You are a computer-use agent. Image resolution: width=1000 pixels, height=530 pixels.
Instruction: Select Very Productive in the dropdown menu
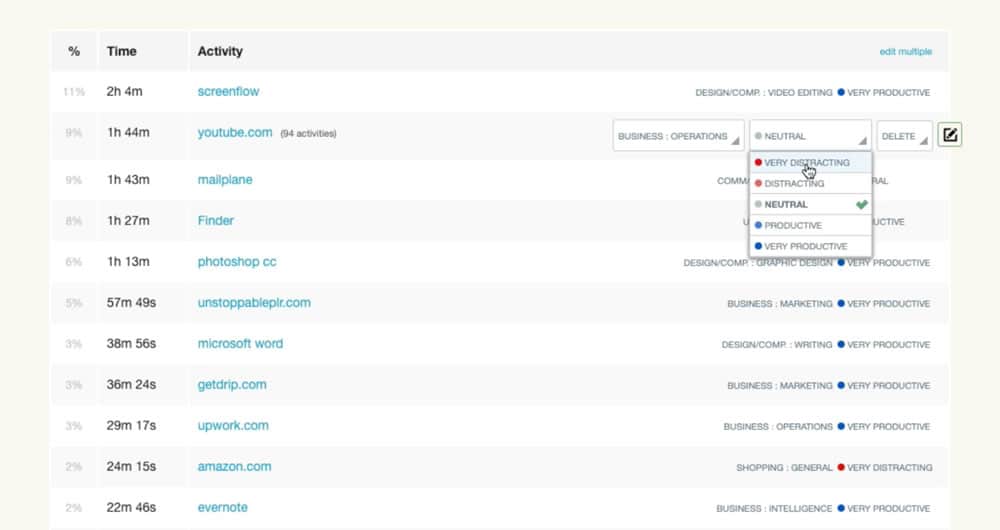point(810,246)
